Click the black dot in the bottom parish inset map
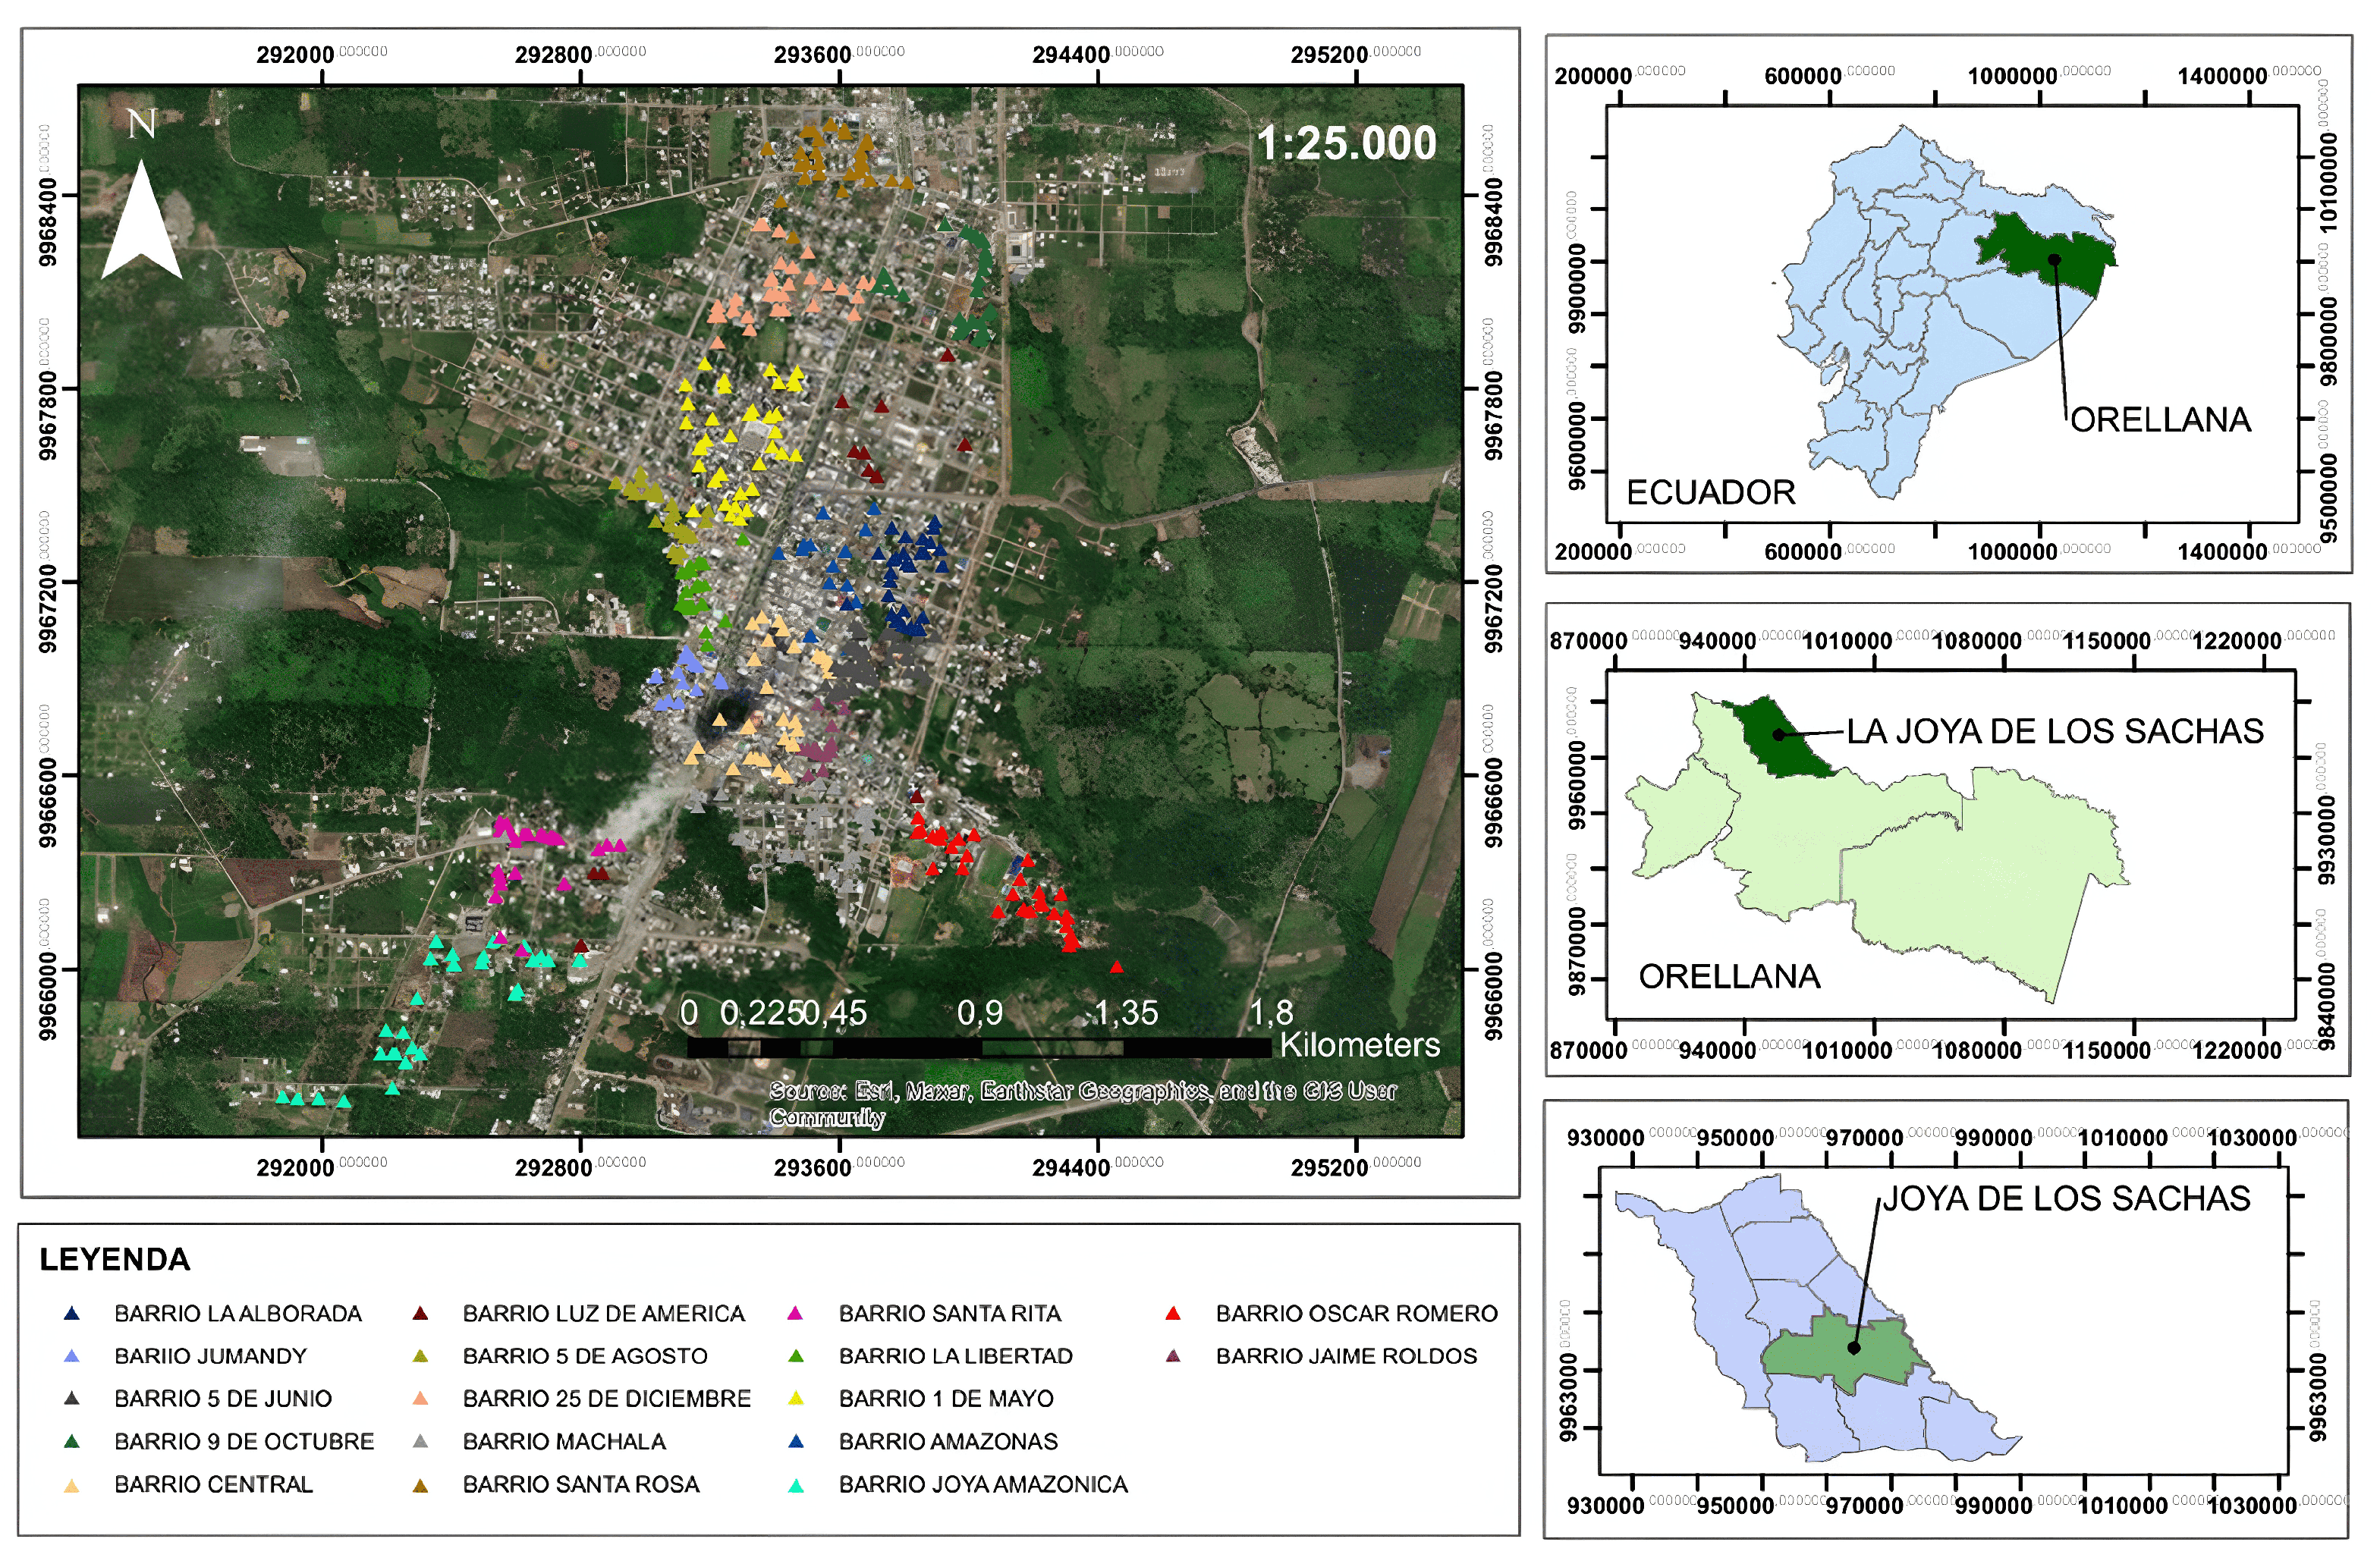 click(1853, 1348)
